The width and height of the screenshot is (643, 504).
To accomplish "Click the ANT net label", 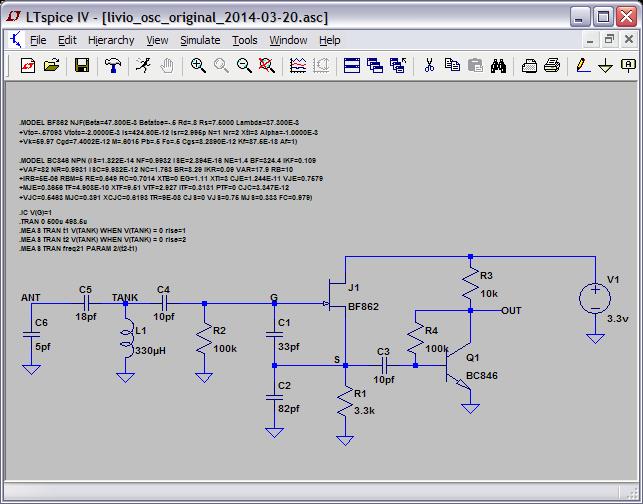I will (30, 297).
